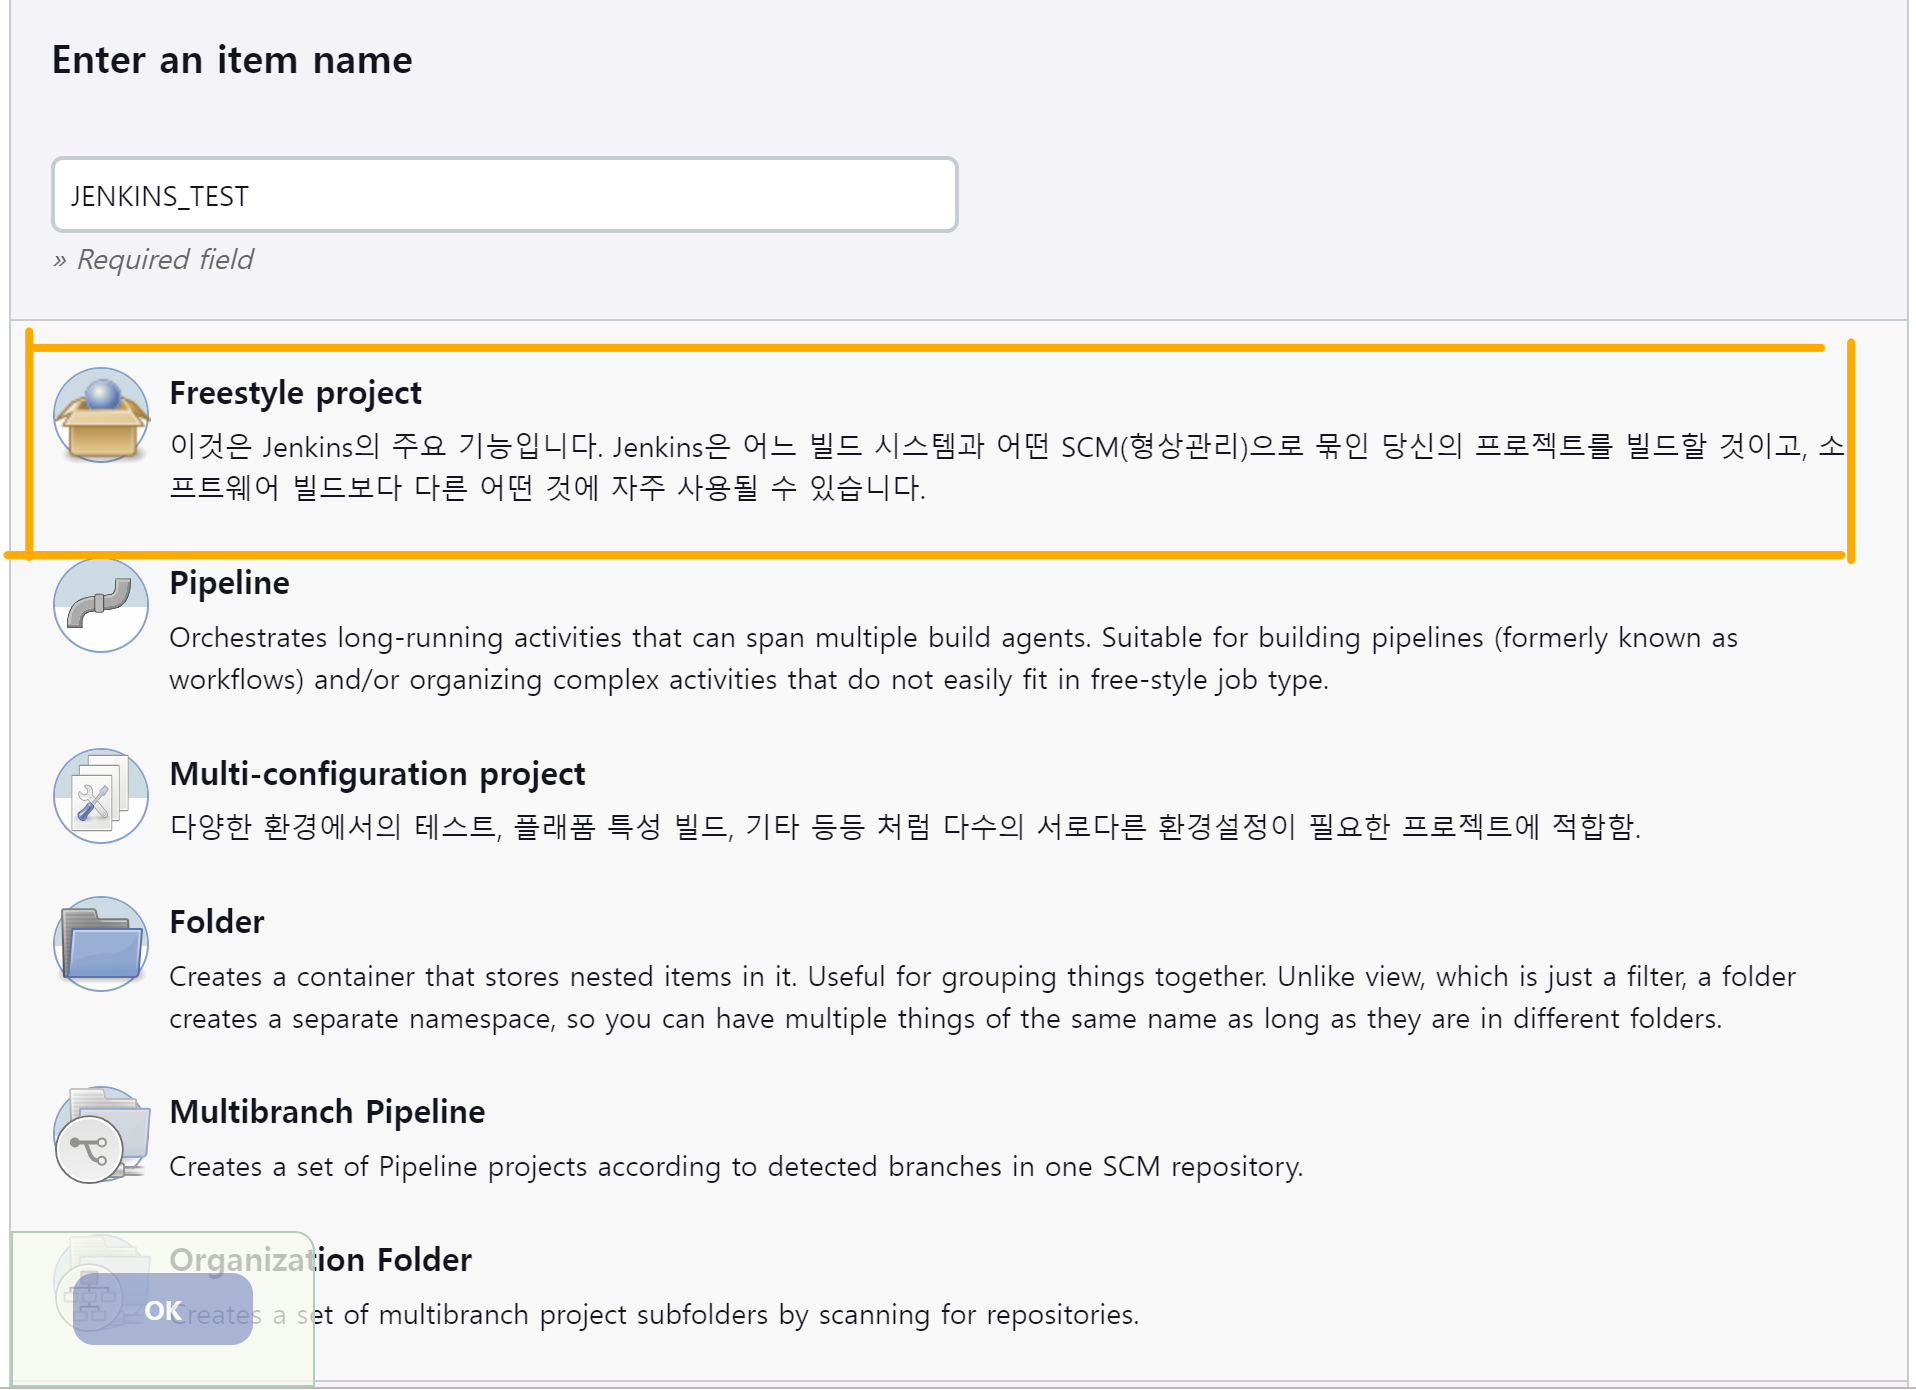
Task: Click the Freestyle project box icon
Action: (x=101, y=415)
